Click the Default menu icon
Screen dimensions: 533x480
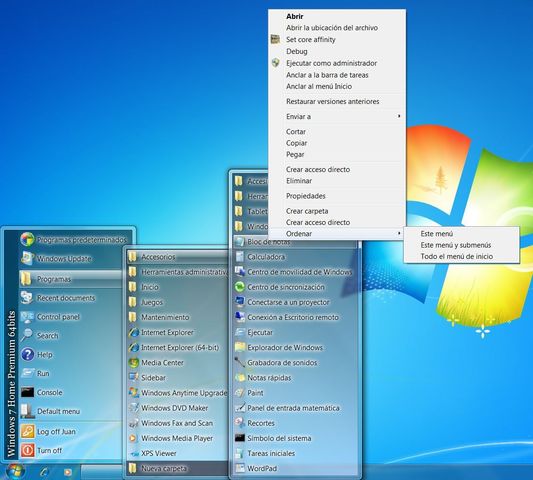[27, 411]
